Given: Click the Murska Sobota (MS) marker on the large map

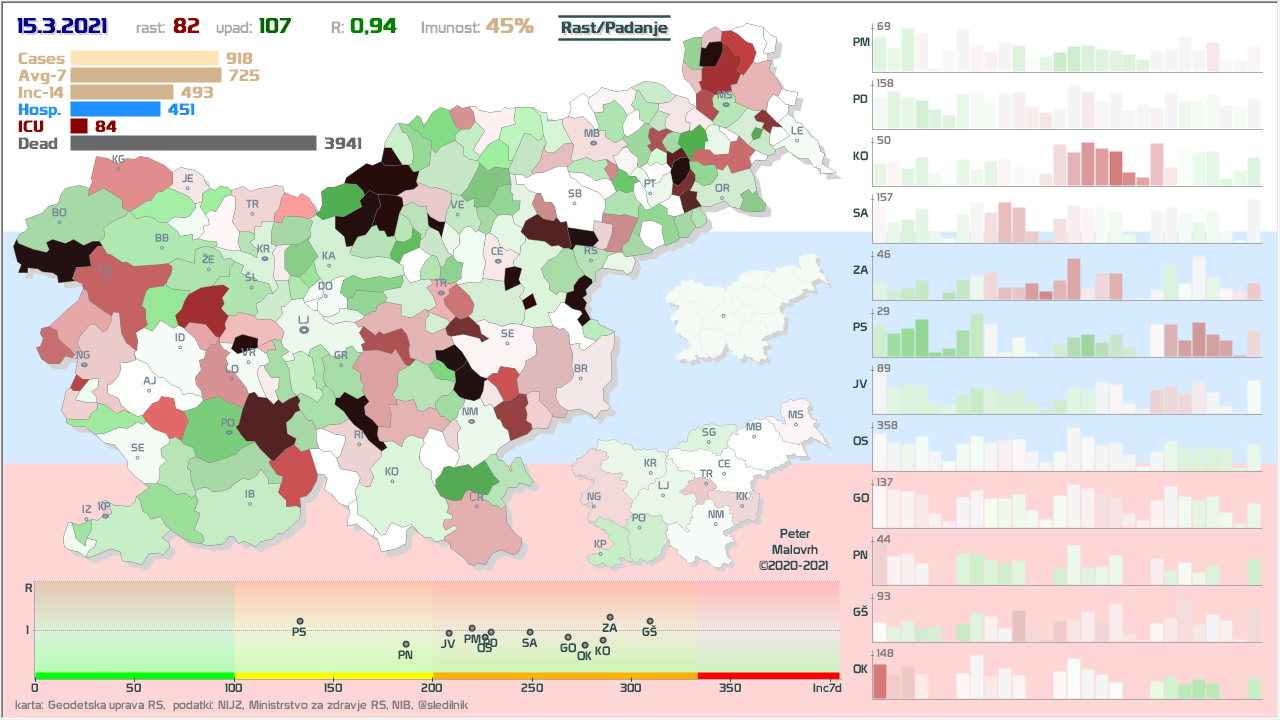Looking at the screenshot, I should tap(725, 104).
